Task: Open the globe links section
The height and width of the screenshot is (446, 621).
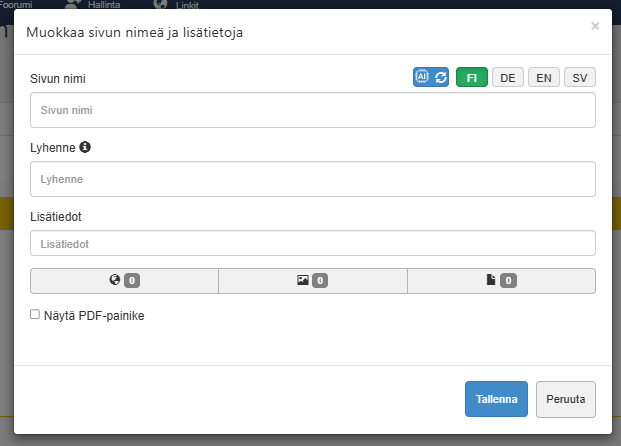Action: coord(124,281)
